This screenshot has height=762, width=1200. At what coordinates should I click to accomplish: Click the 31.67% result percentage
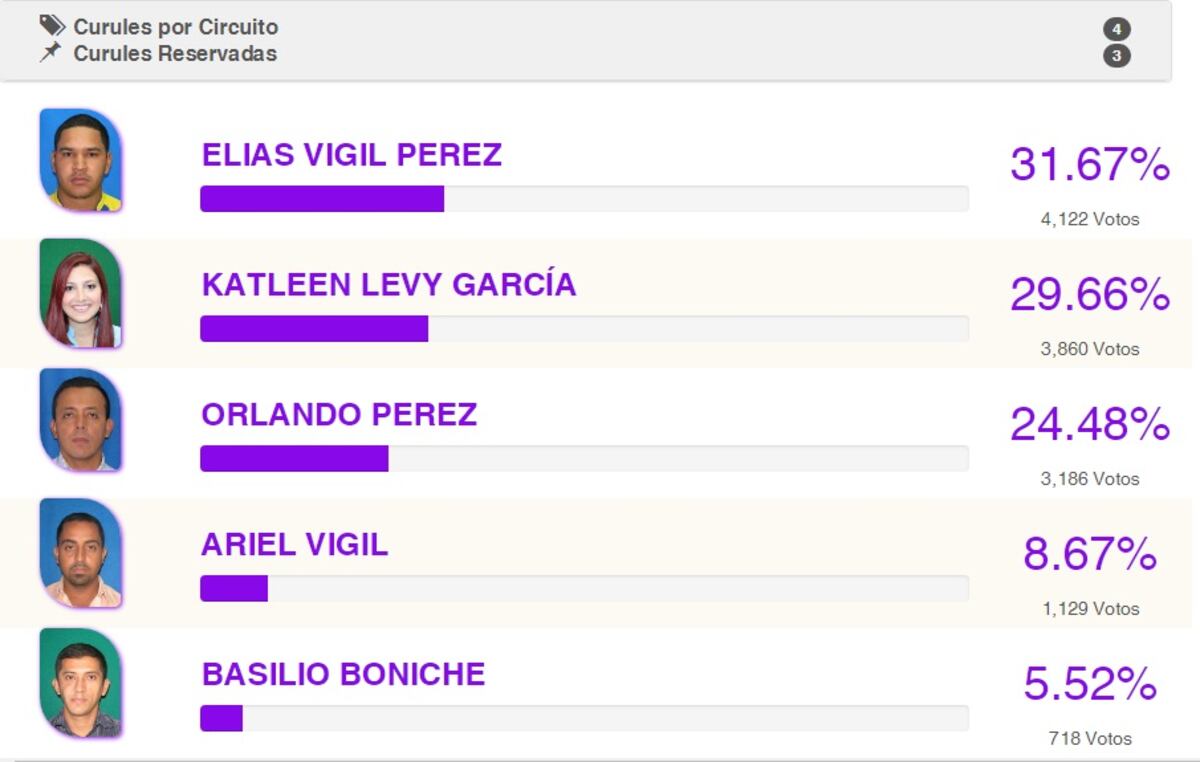[x=1089, y=165]
